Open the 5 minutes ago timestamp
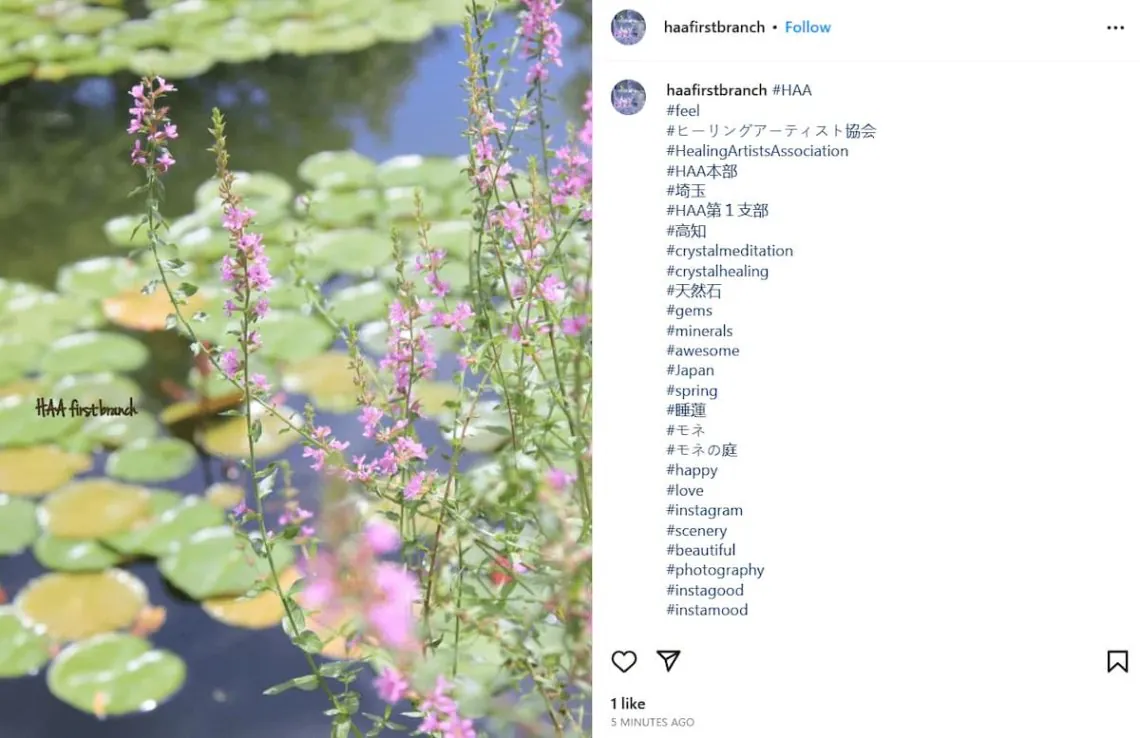 pyautogui.click(x=652, y=722)
